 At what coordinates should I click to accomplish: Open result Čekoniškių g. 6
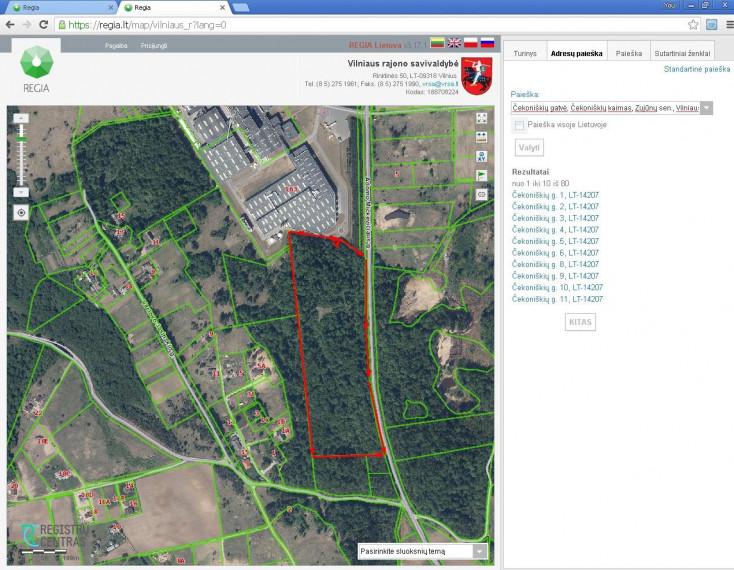point(555,253)
